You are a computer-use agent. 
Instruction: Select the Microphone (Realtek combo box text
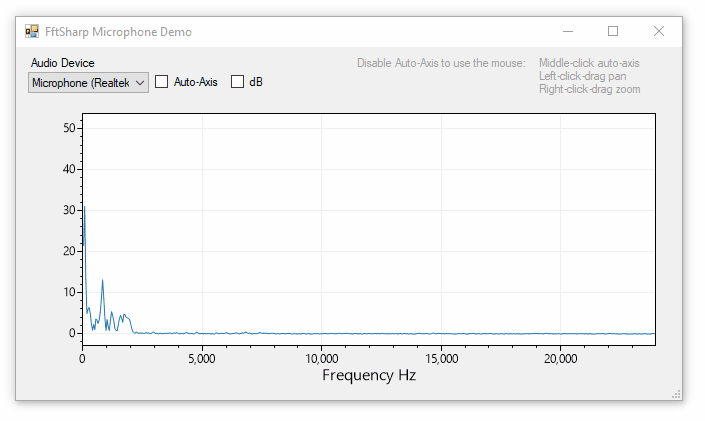click(x=80, y=83)
